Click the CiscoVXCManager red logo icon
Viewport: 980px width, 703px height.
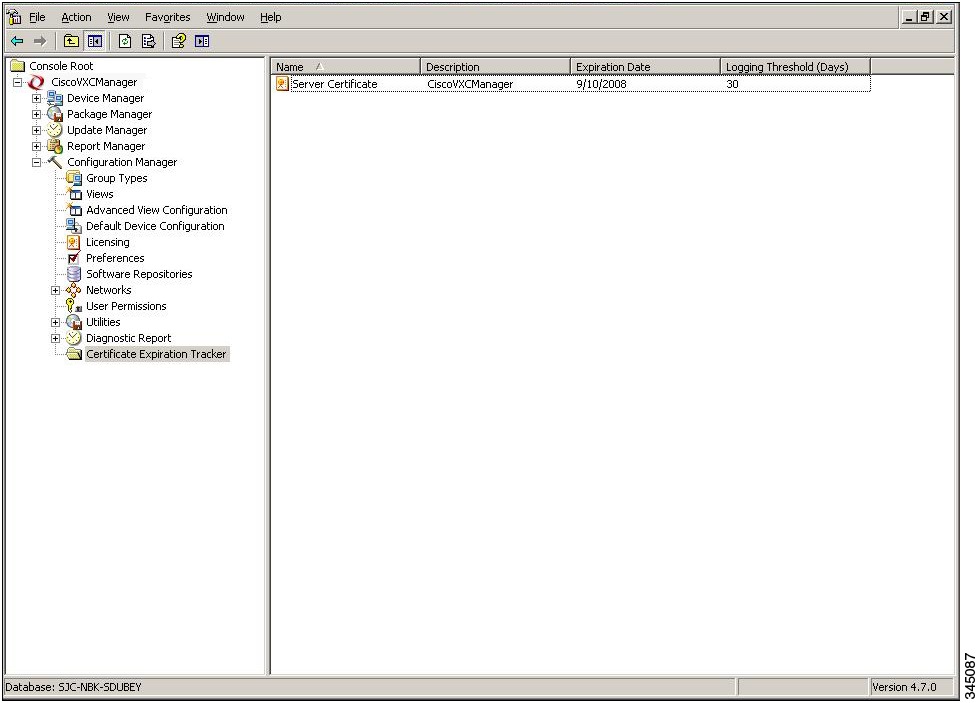(36, 82)
